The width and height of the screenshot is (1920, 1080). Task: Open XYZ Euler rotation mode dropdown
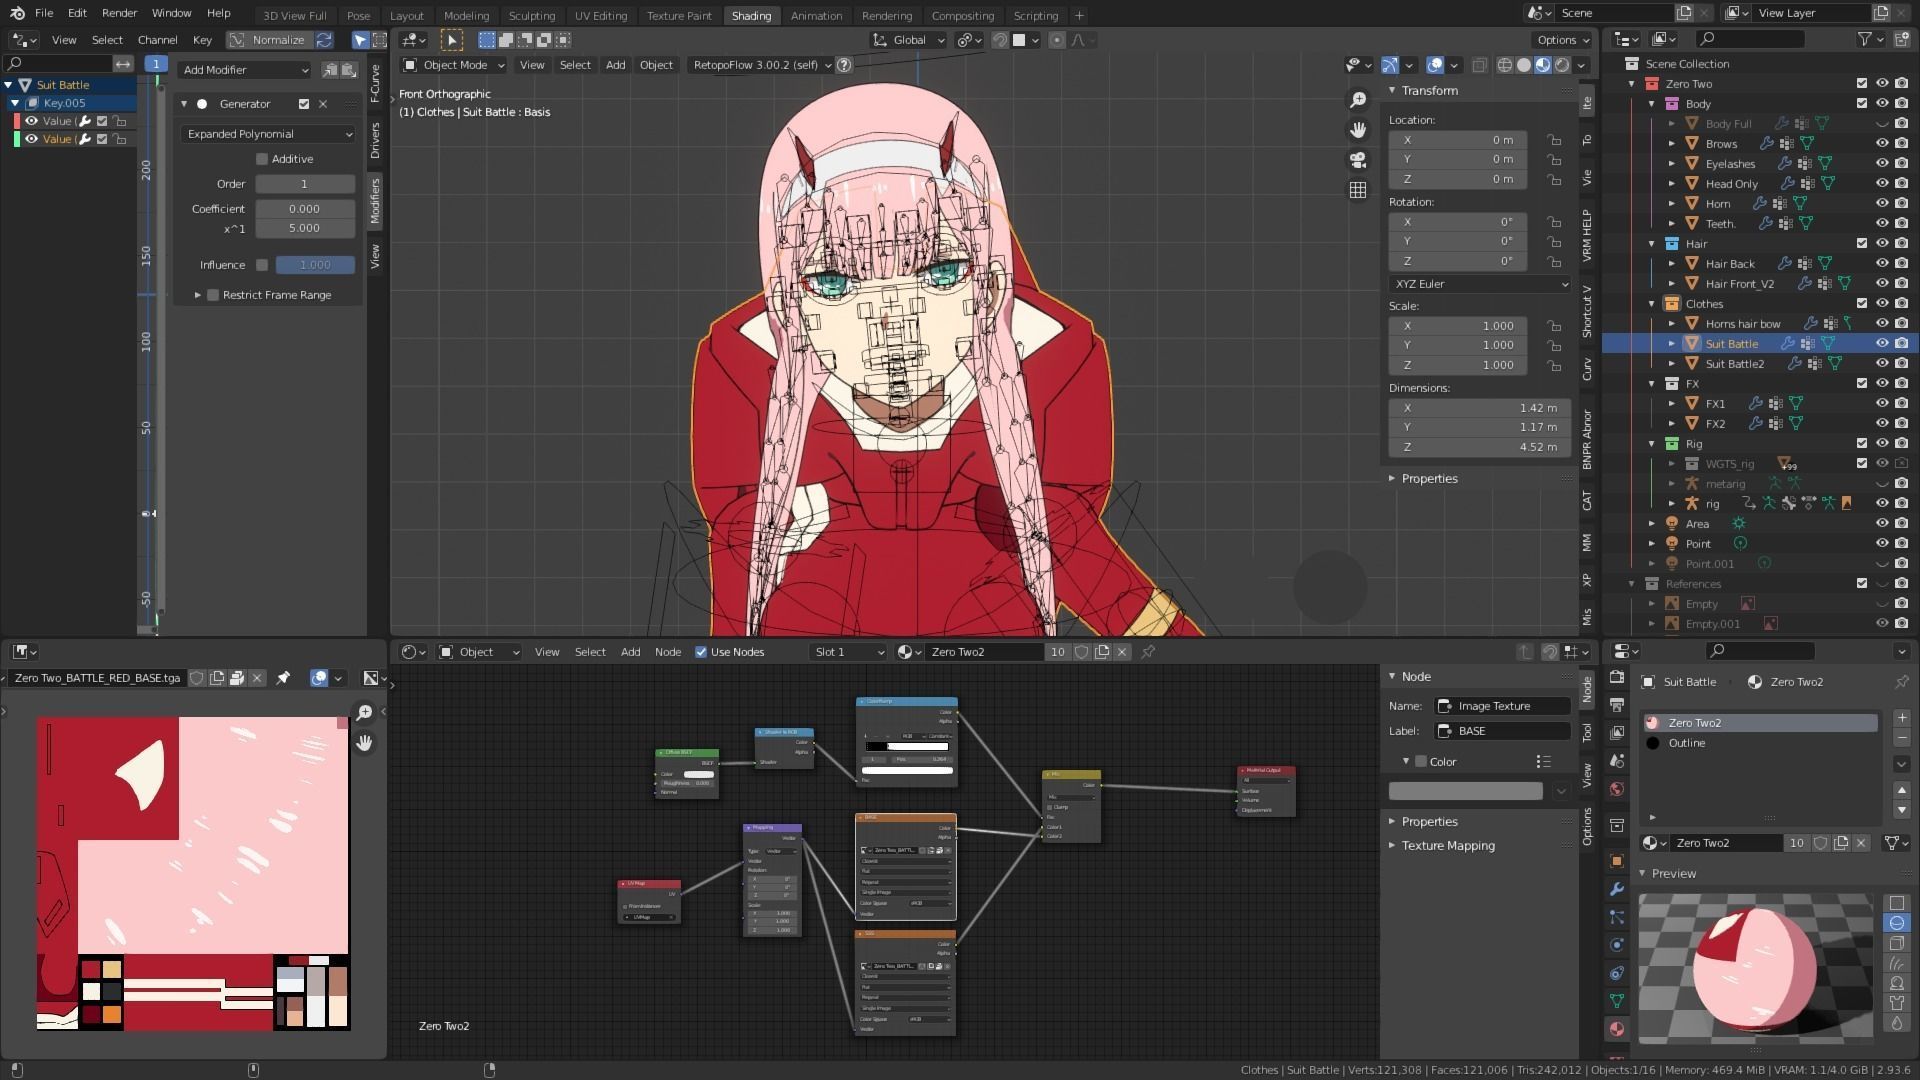1479,284
